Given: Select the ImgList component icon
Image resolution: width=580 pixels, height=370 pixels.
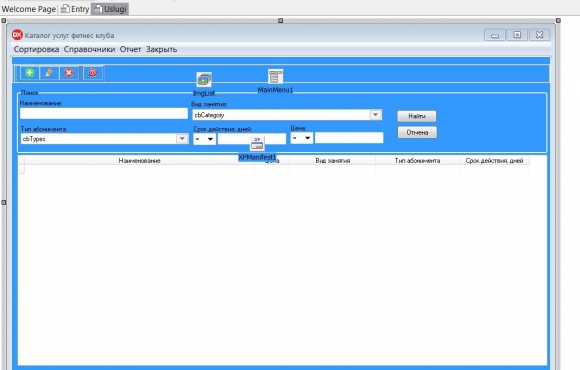Looking at the screenshot, I should [x=204, y=79].
